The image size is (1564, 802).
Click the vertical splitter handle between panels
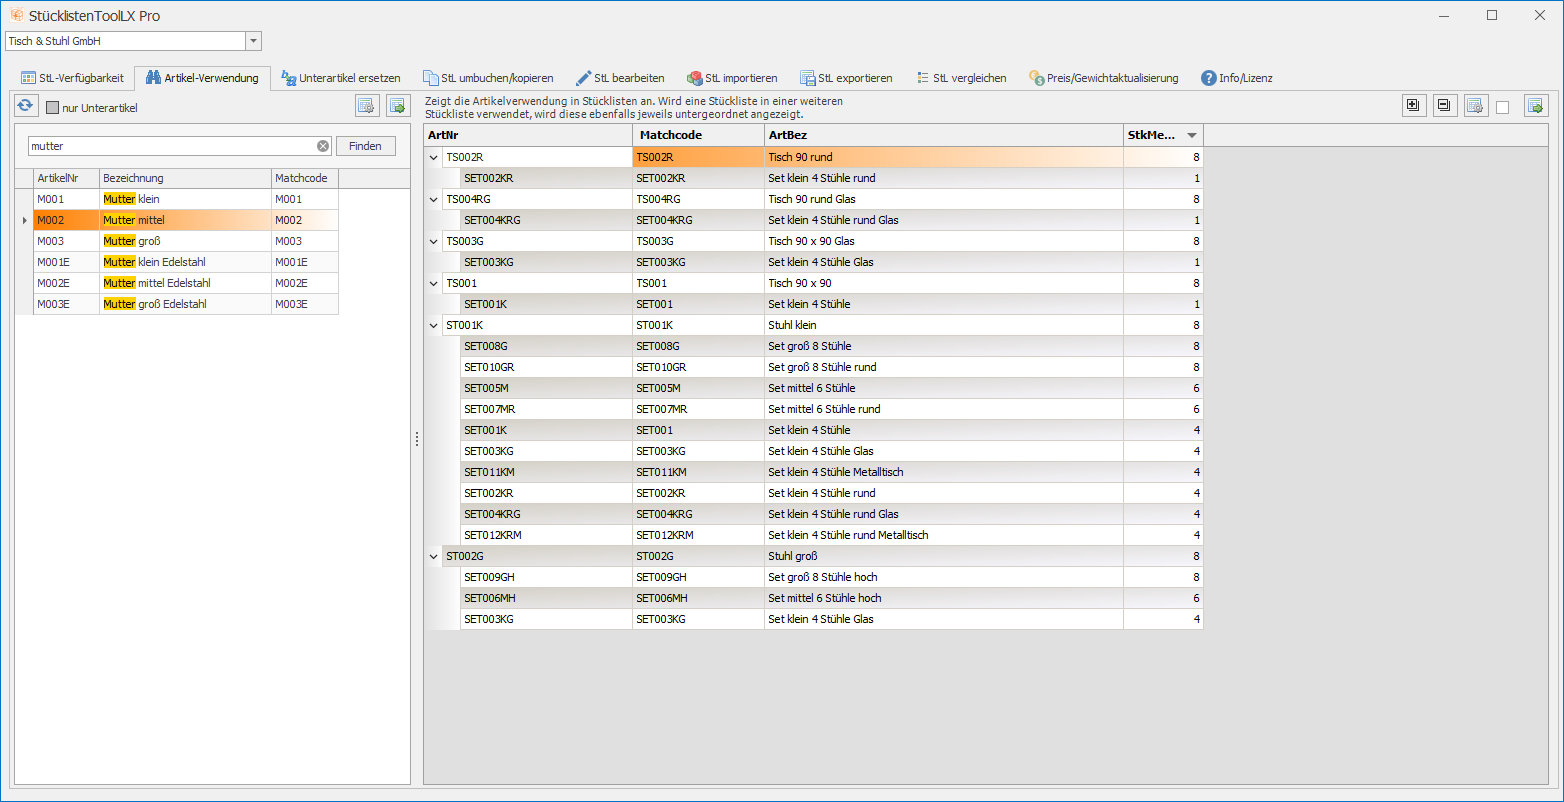click(x=417, y=439)
